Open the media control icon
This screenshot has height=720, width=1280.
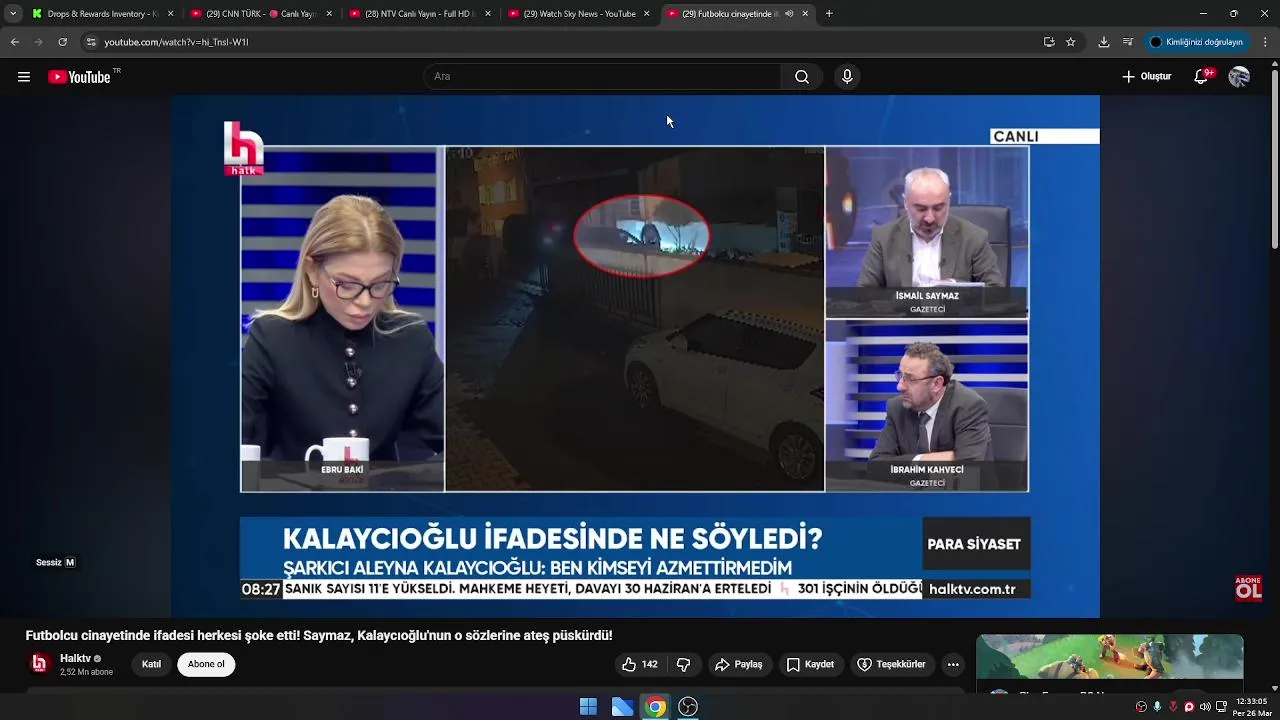[1128, 42]
